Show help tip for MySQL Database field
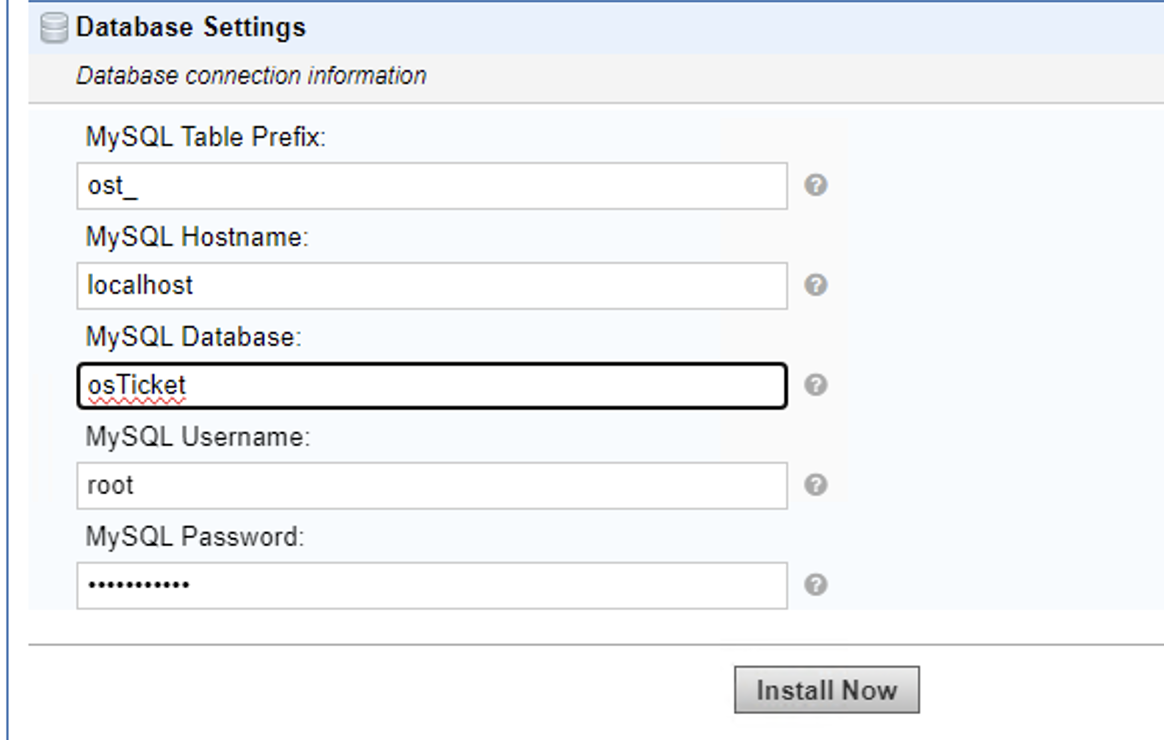 pos(815,386)
